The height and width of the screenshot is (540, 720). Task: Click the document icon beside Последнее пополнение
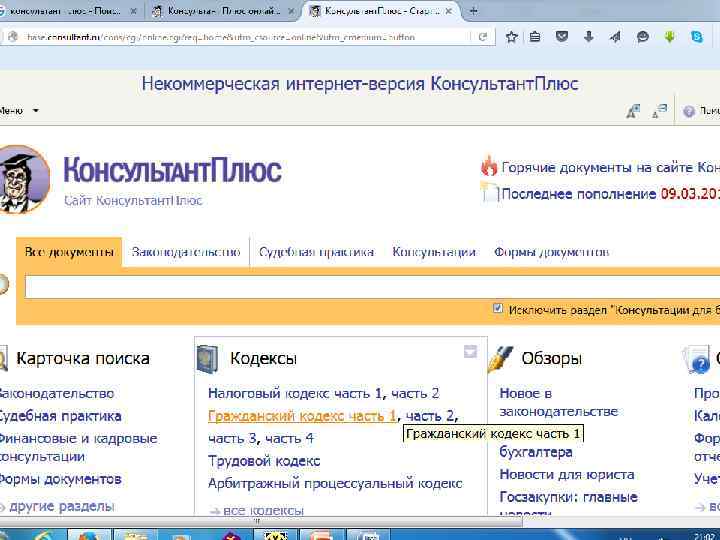(x=489, y=192)
